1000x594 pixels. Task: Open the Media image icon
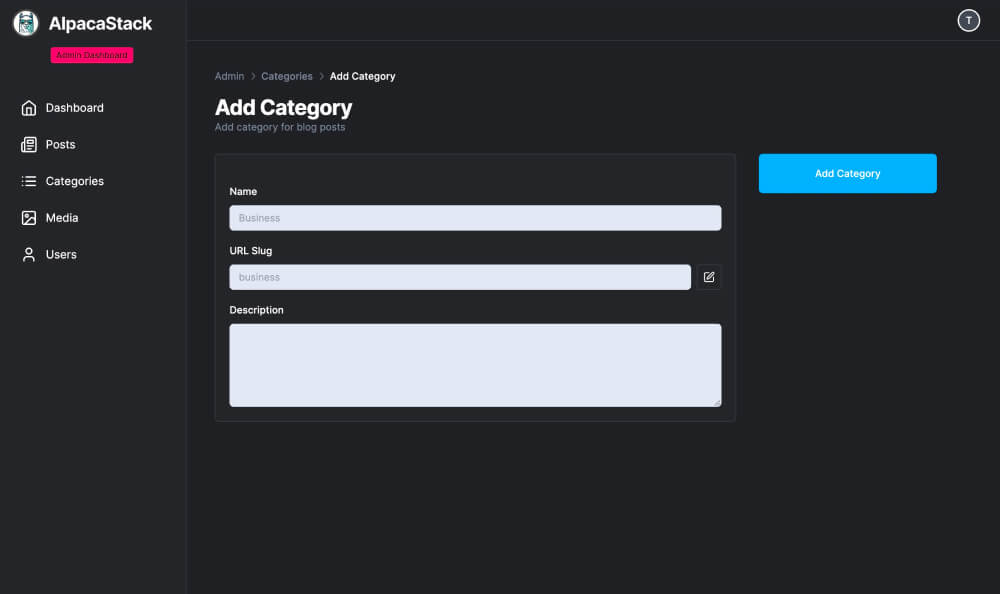28,217
